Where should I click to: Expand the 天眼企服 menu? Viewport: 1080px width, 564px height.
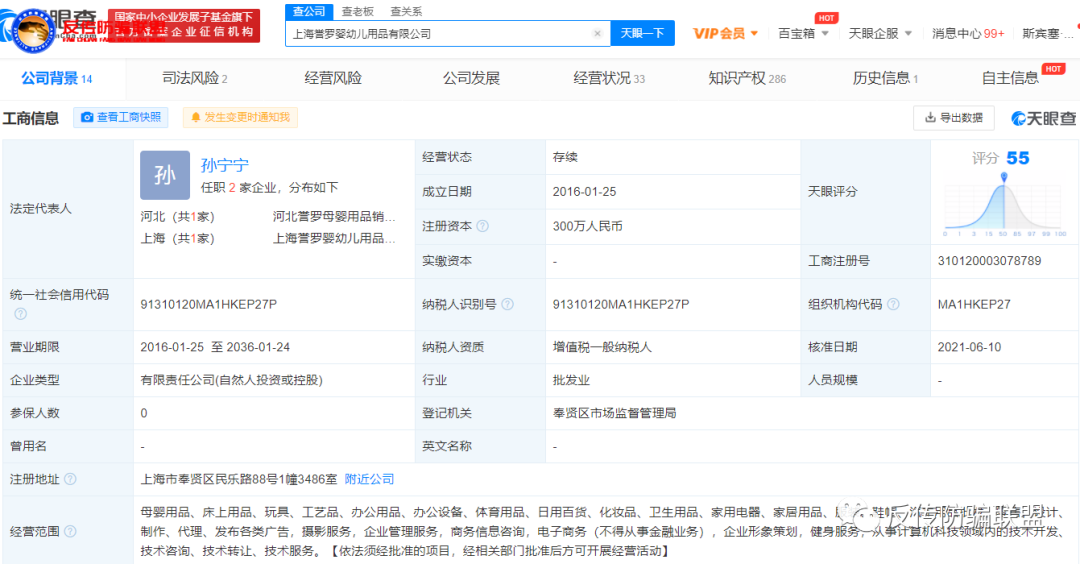pos(880,33)
